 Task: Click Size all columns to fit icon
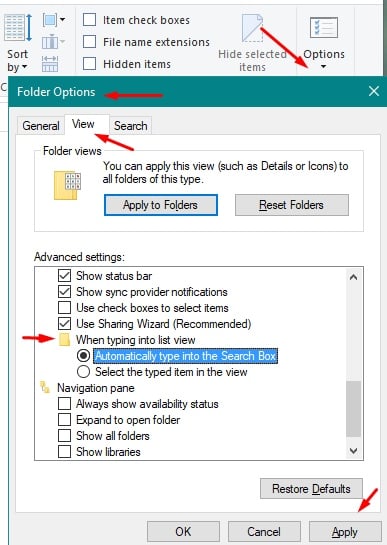click(50, 64)
